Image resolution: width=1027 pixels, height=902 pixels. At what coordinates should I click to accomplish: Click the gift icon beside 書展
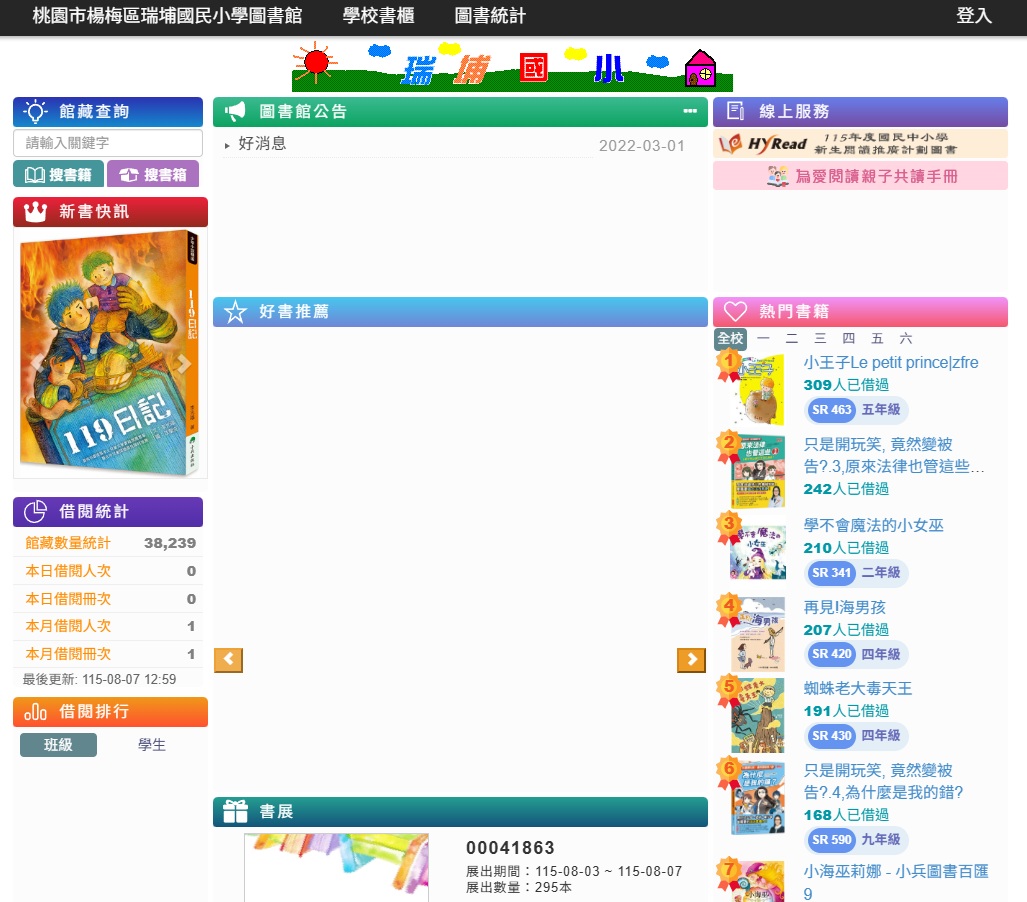(x=235, y=812)
